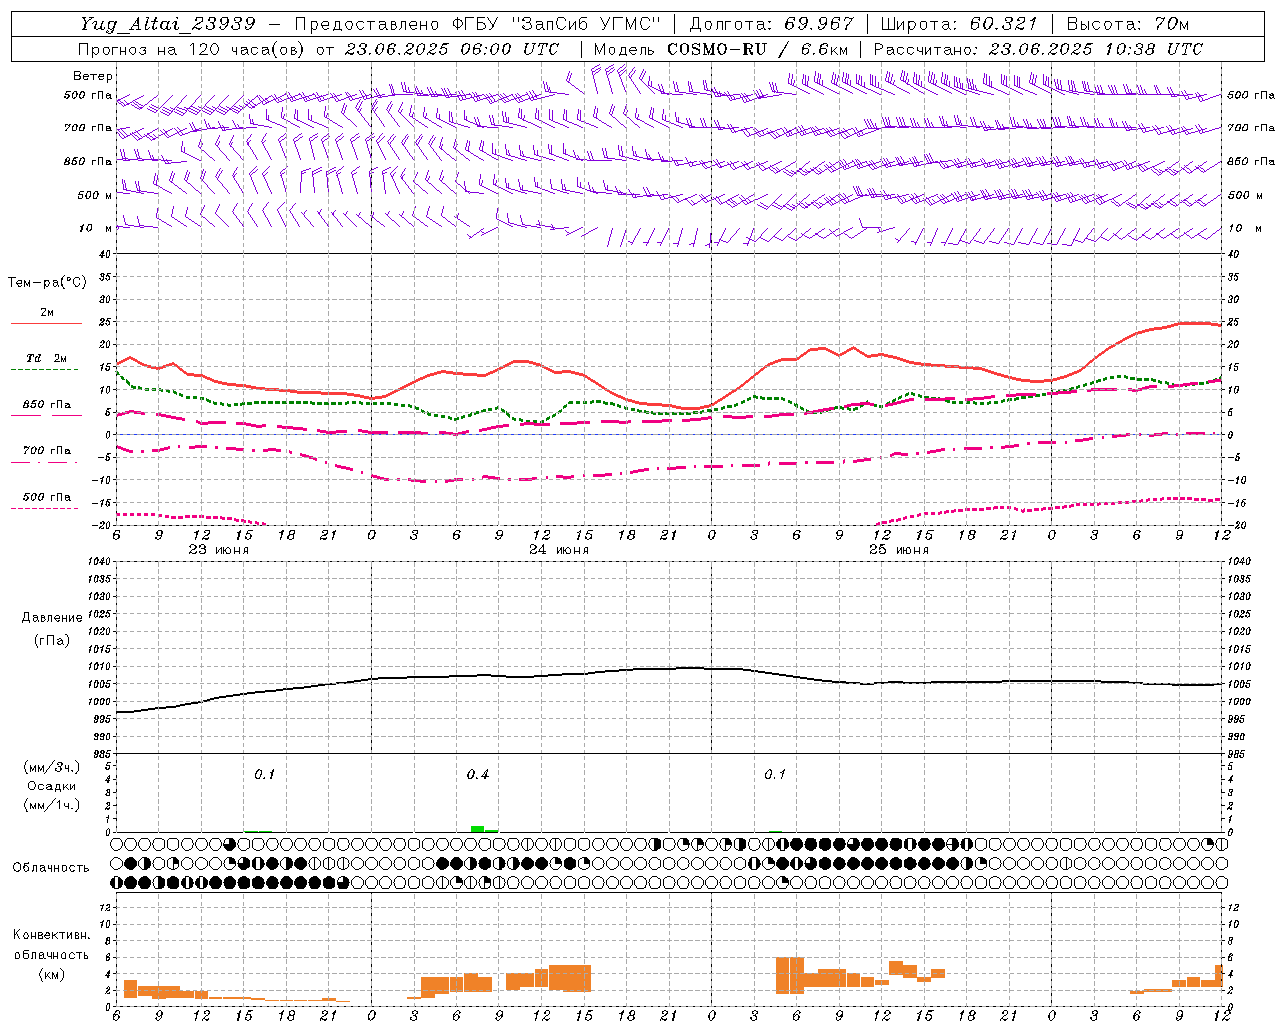The width and height of the screenshot is (1280, 1024).
Task: Click the Ветер panel label
Action: (x=93, y=76)
